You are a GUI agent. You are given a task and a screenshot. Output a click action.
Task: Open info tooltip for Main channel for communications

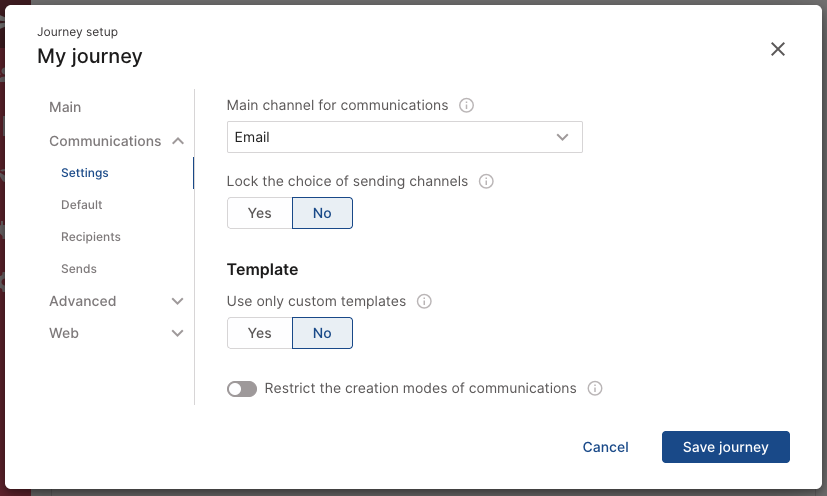pyautogui.click(x=466, y=106)
